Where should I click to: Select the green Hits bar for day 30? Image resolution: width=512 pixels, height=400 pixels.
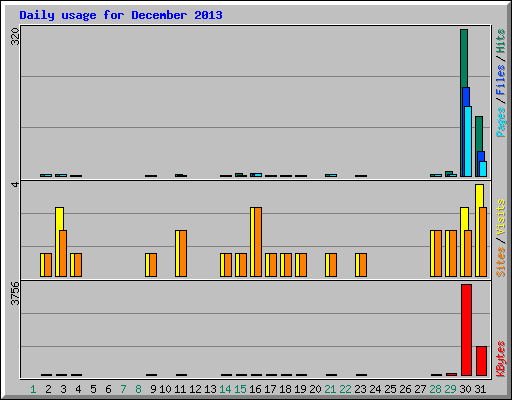point(463,103)
